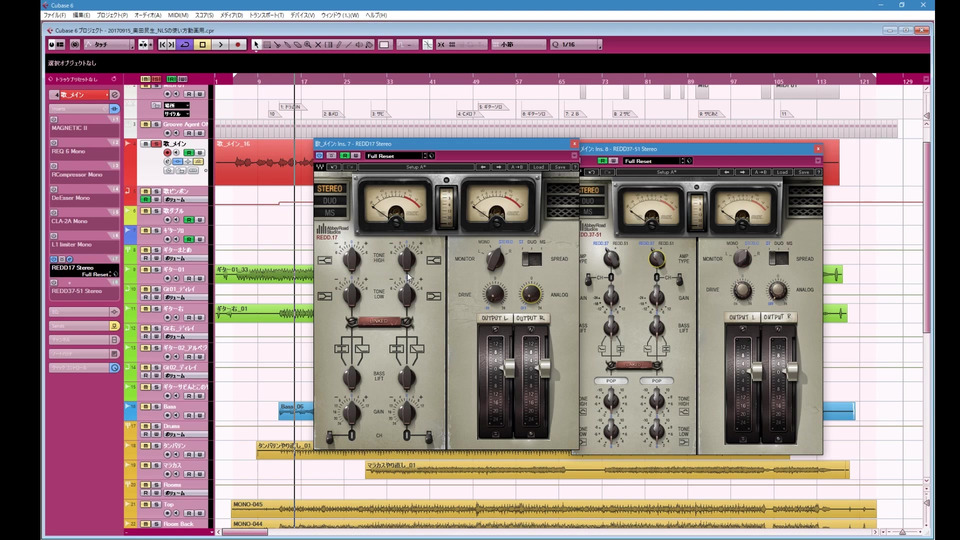Select the Range Selection tool
Viewport: 960px width, 540px height.
[267, 45]
